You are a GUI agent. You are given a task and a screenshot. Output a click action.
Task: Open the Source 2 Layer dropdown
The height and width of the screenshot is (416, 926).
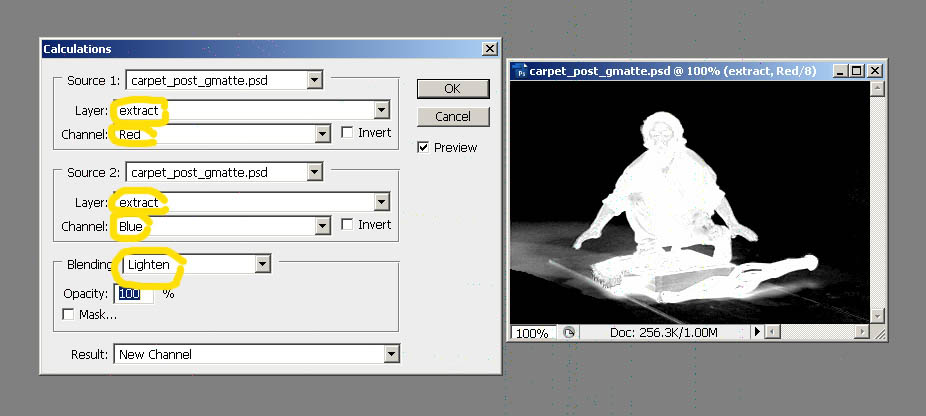[382, 202]
